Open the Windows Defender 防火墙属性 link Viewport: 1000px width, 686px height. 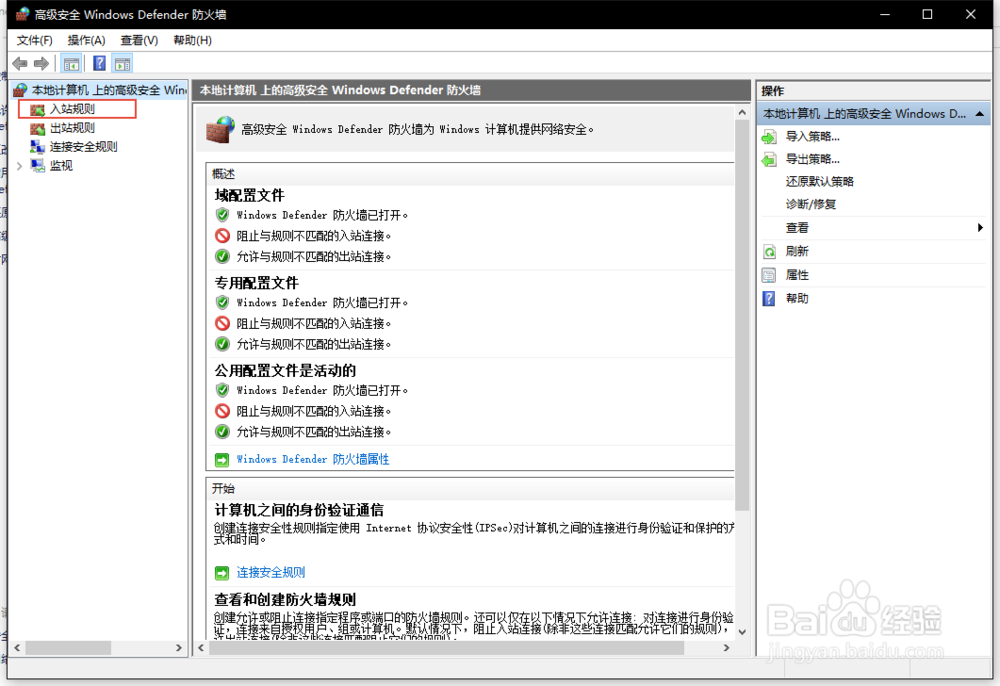[x=312, y=459]
